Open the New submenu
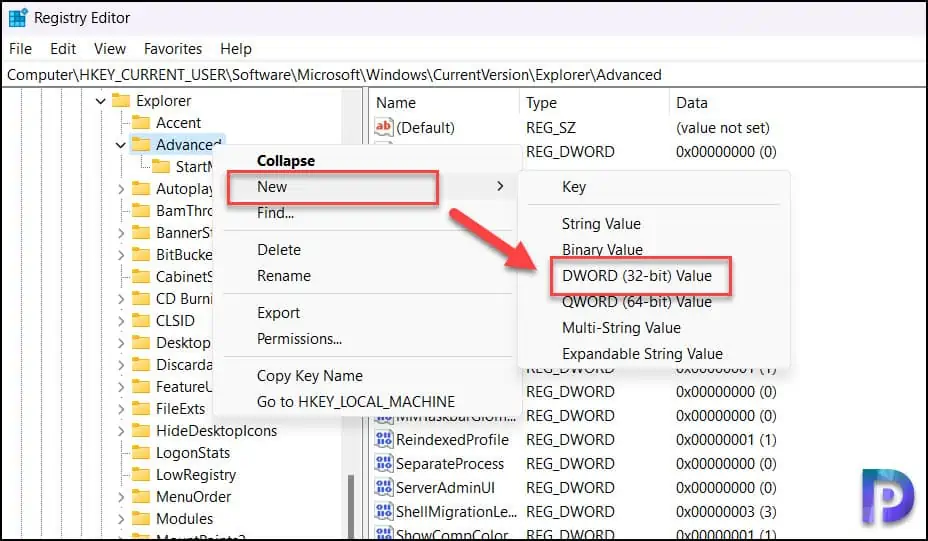The height and width of the screenshot is (541, 928). (367, 187)
